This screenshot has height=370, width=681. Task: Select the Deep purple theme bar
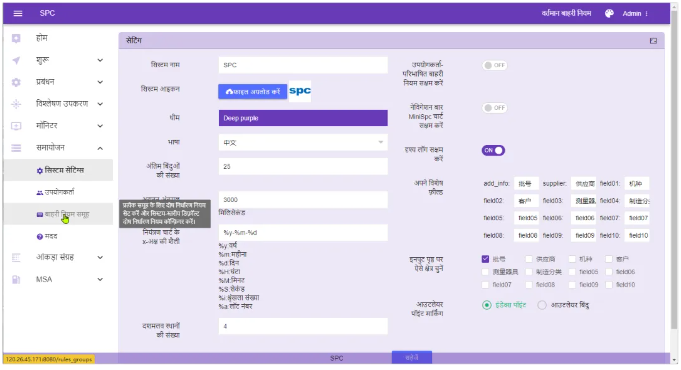pos(303,118)
